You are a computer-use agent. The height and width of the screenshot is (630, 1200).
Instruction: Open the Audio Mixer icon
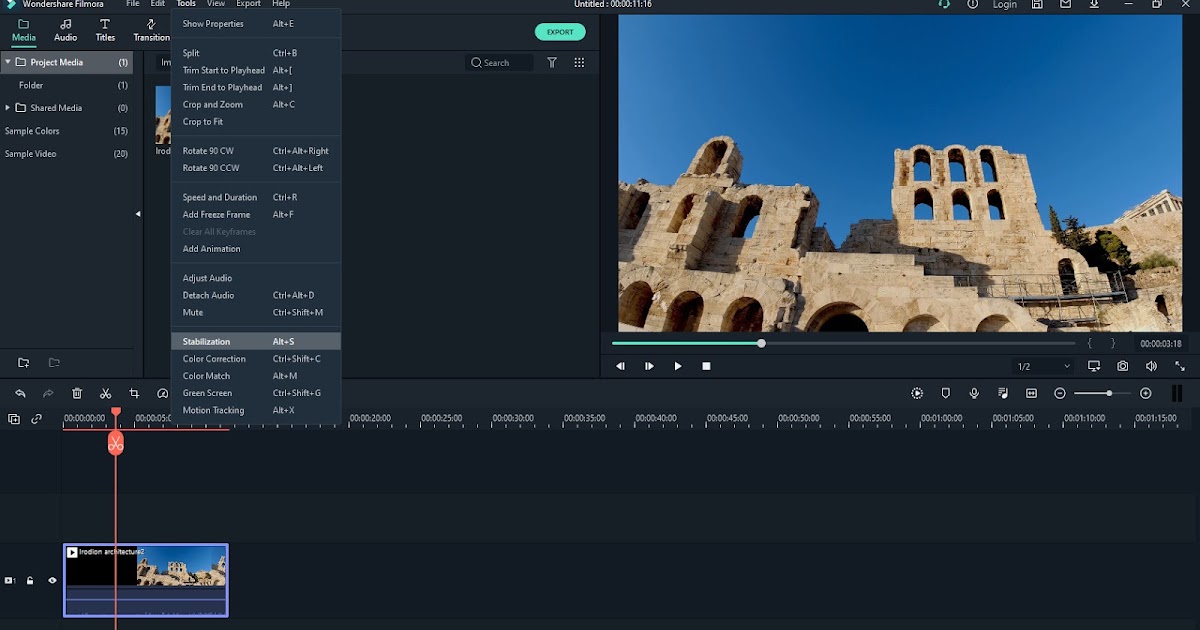(x=1003, y=393)
